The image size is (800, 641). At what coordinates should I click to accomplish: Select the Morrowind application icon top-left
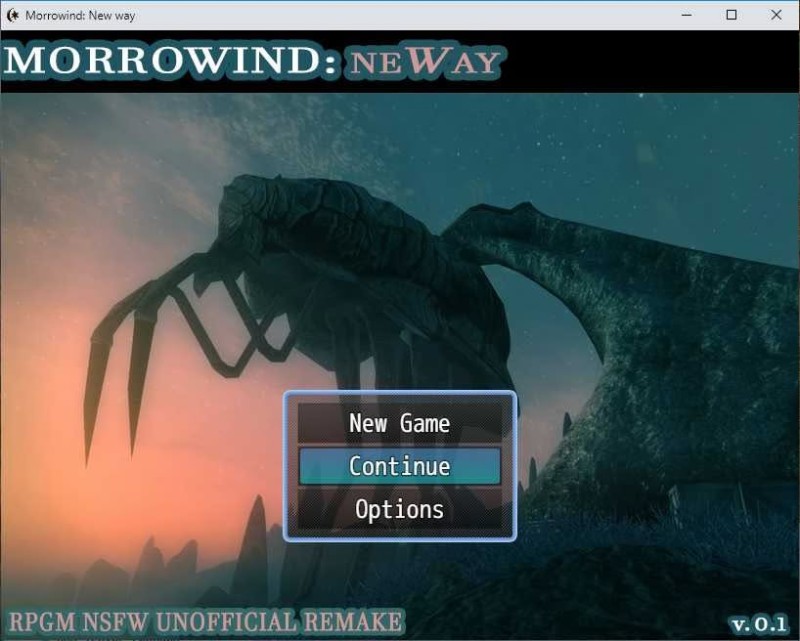(14, 15)
